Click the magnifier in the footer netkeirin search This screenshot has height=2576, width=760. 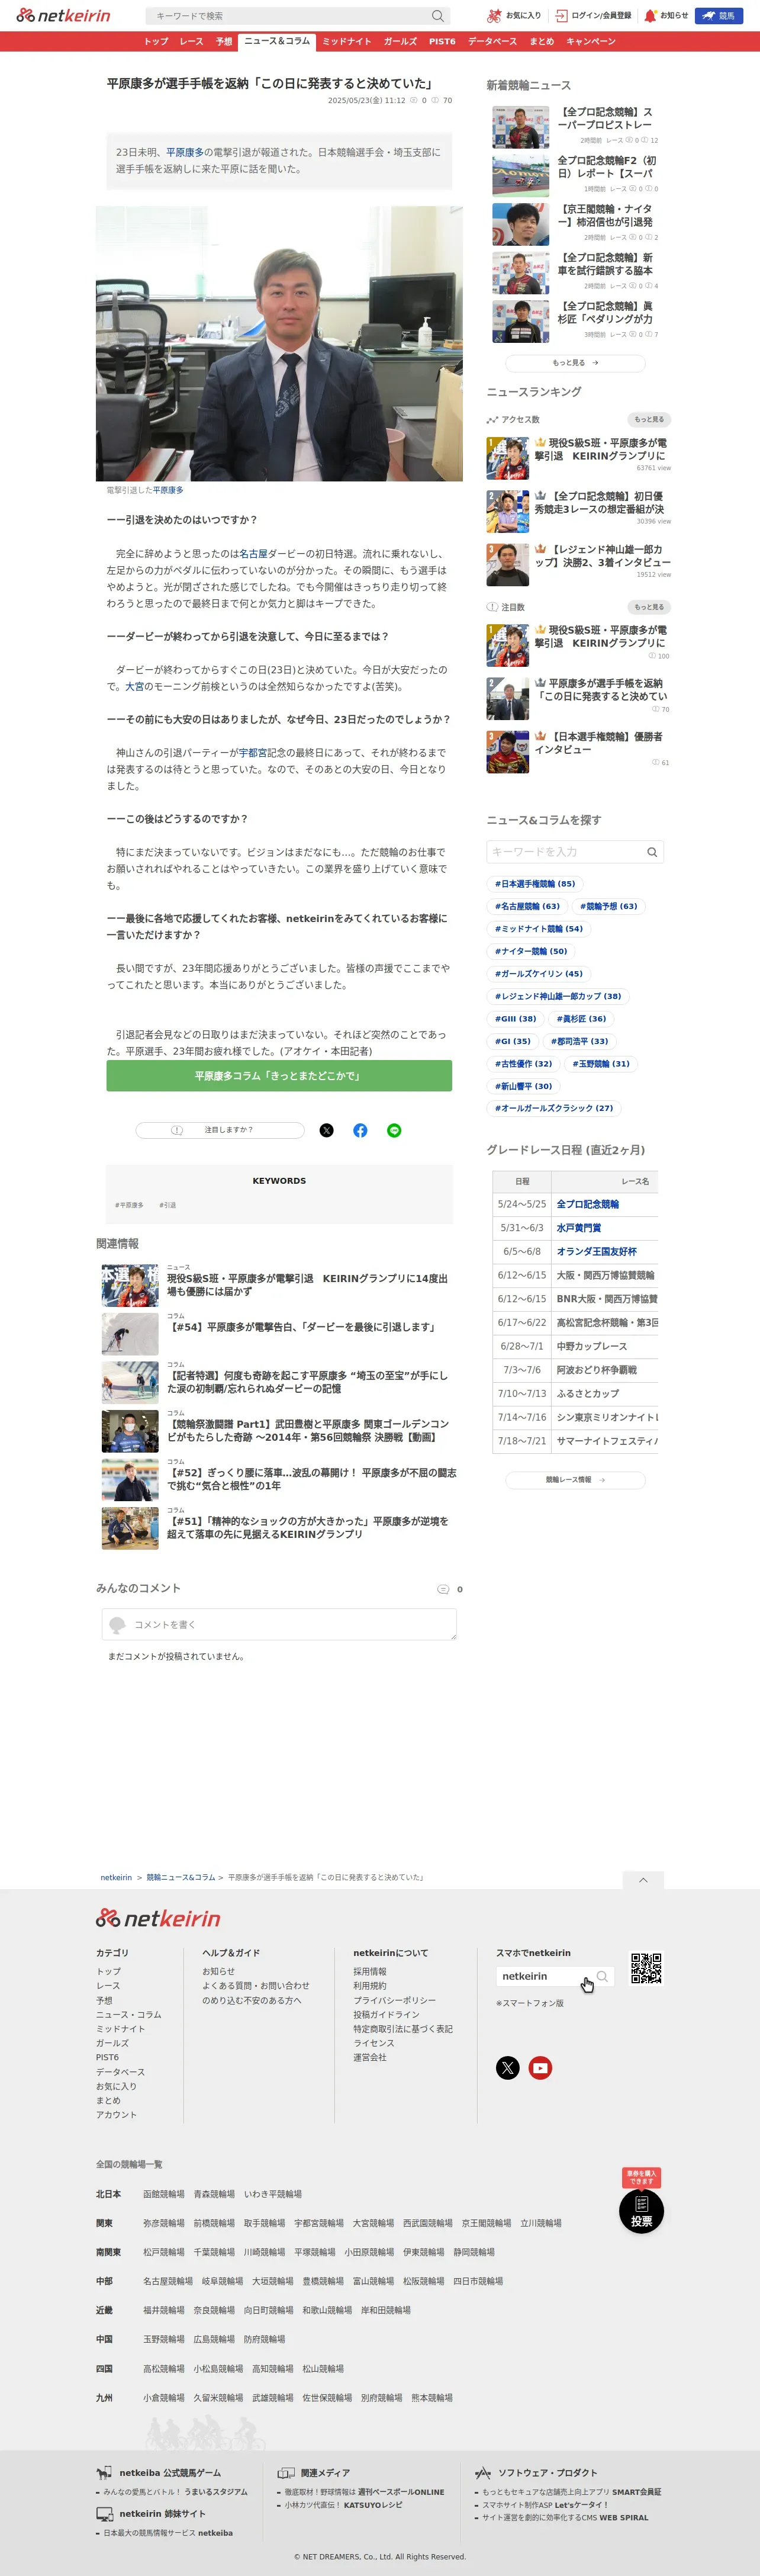click(x=602, y=1976)
